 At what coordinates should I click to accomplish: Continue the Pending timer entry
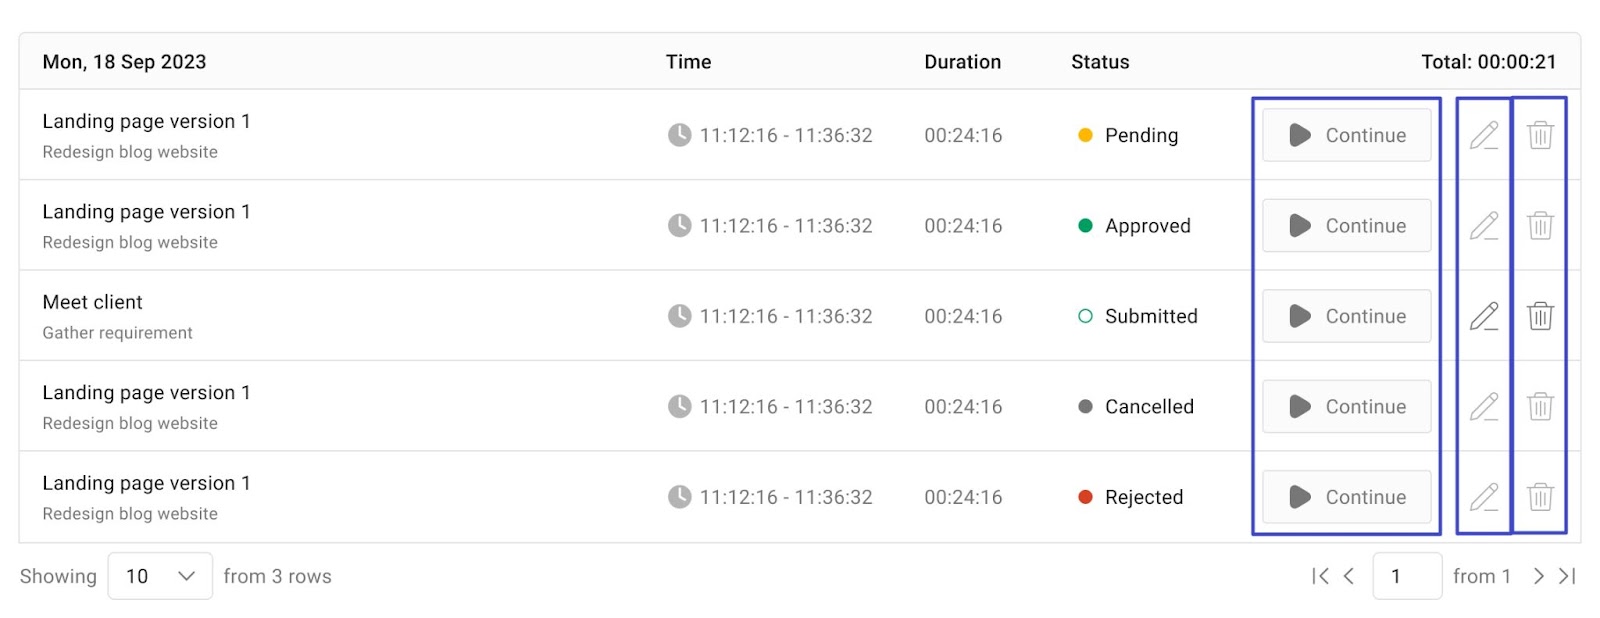point(1346,135)
